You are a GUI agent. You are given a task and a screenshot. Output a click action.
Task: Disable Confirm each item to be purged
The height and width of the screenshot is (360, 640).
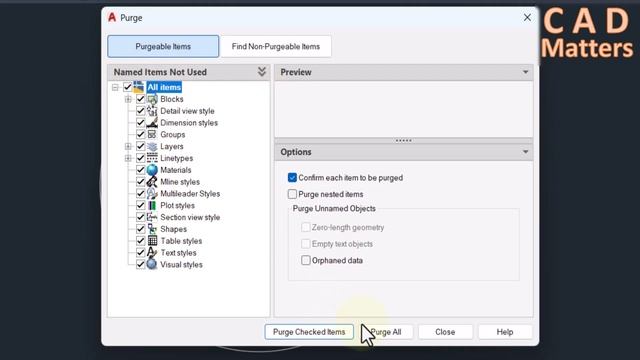pyautogui.click(x=292, y=178)
